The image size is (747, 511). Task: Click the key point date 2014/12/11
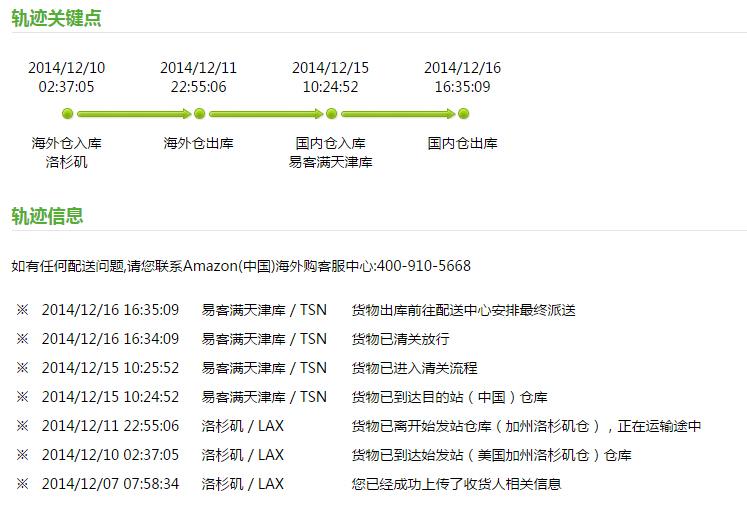click(199, 68)
